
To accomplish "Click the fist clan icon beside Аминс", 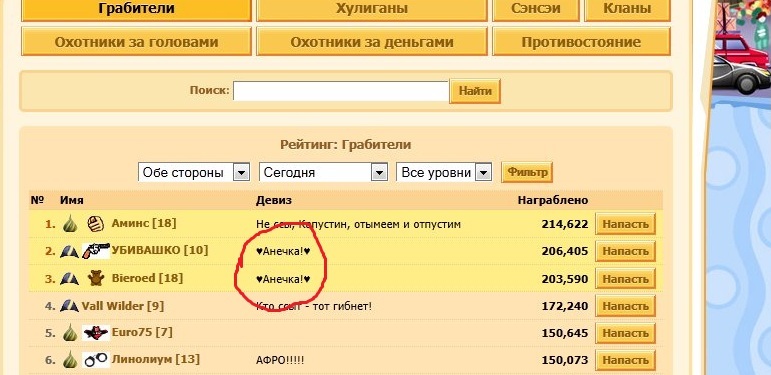I will [95, 224].
